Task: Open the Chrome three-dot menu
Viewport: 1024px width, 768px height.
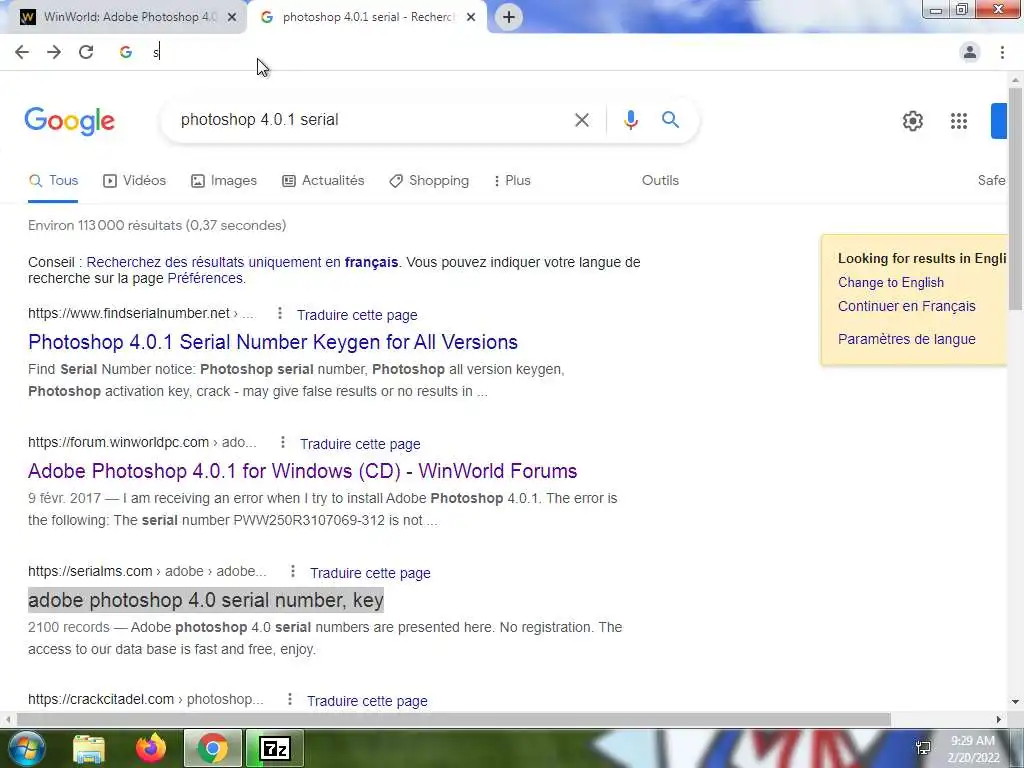Action: (x=1002, y=52)
